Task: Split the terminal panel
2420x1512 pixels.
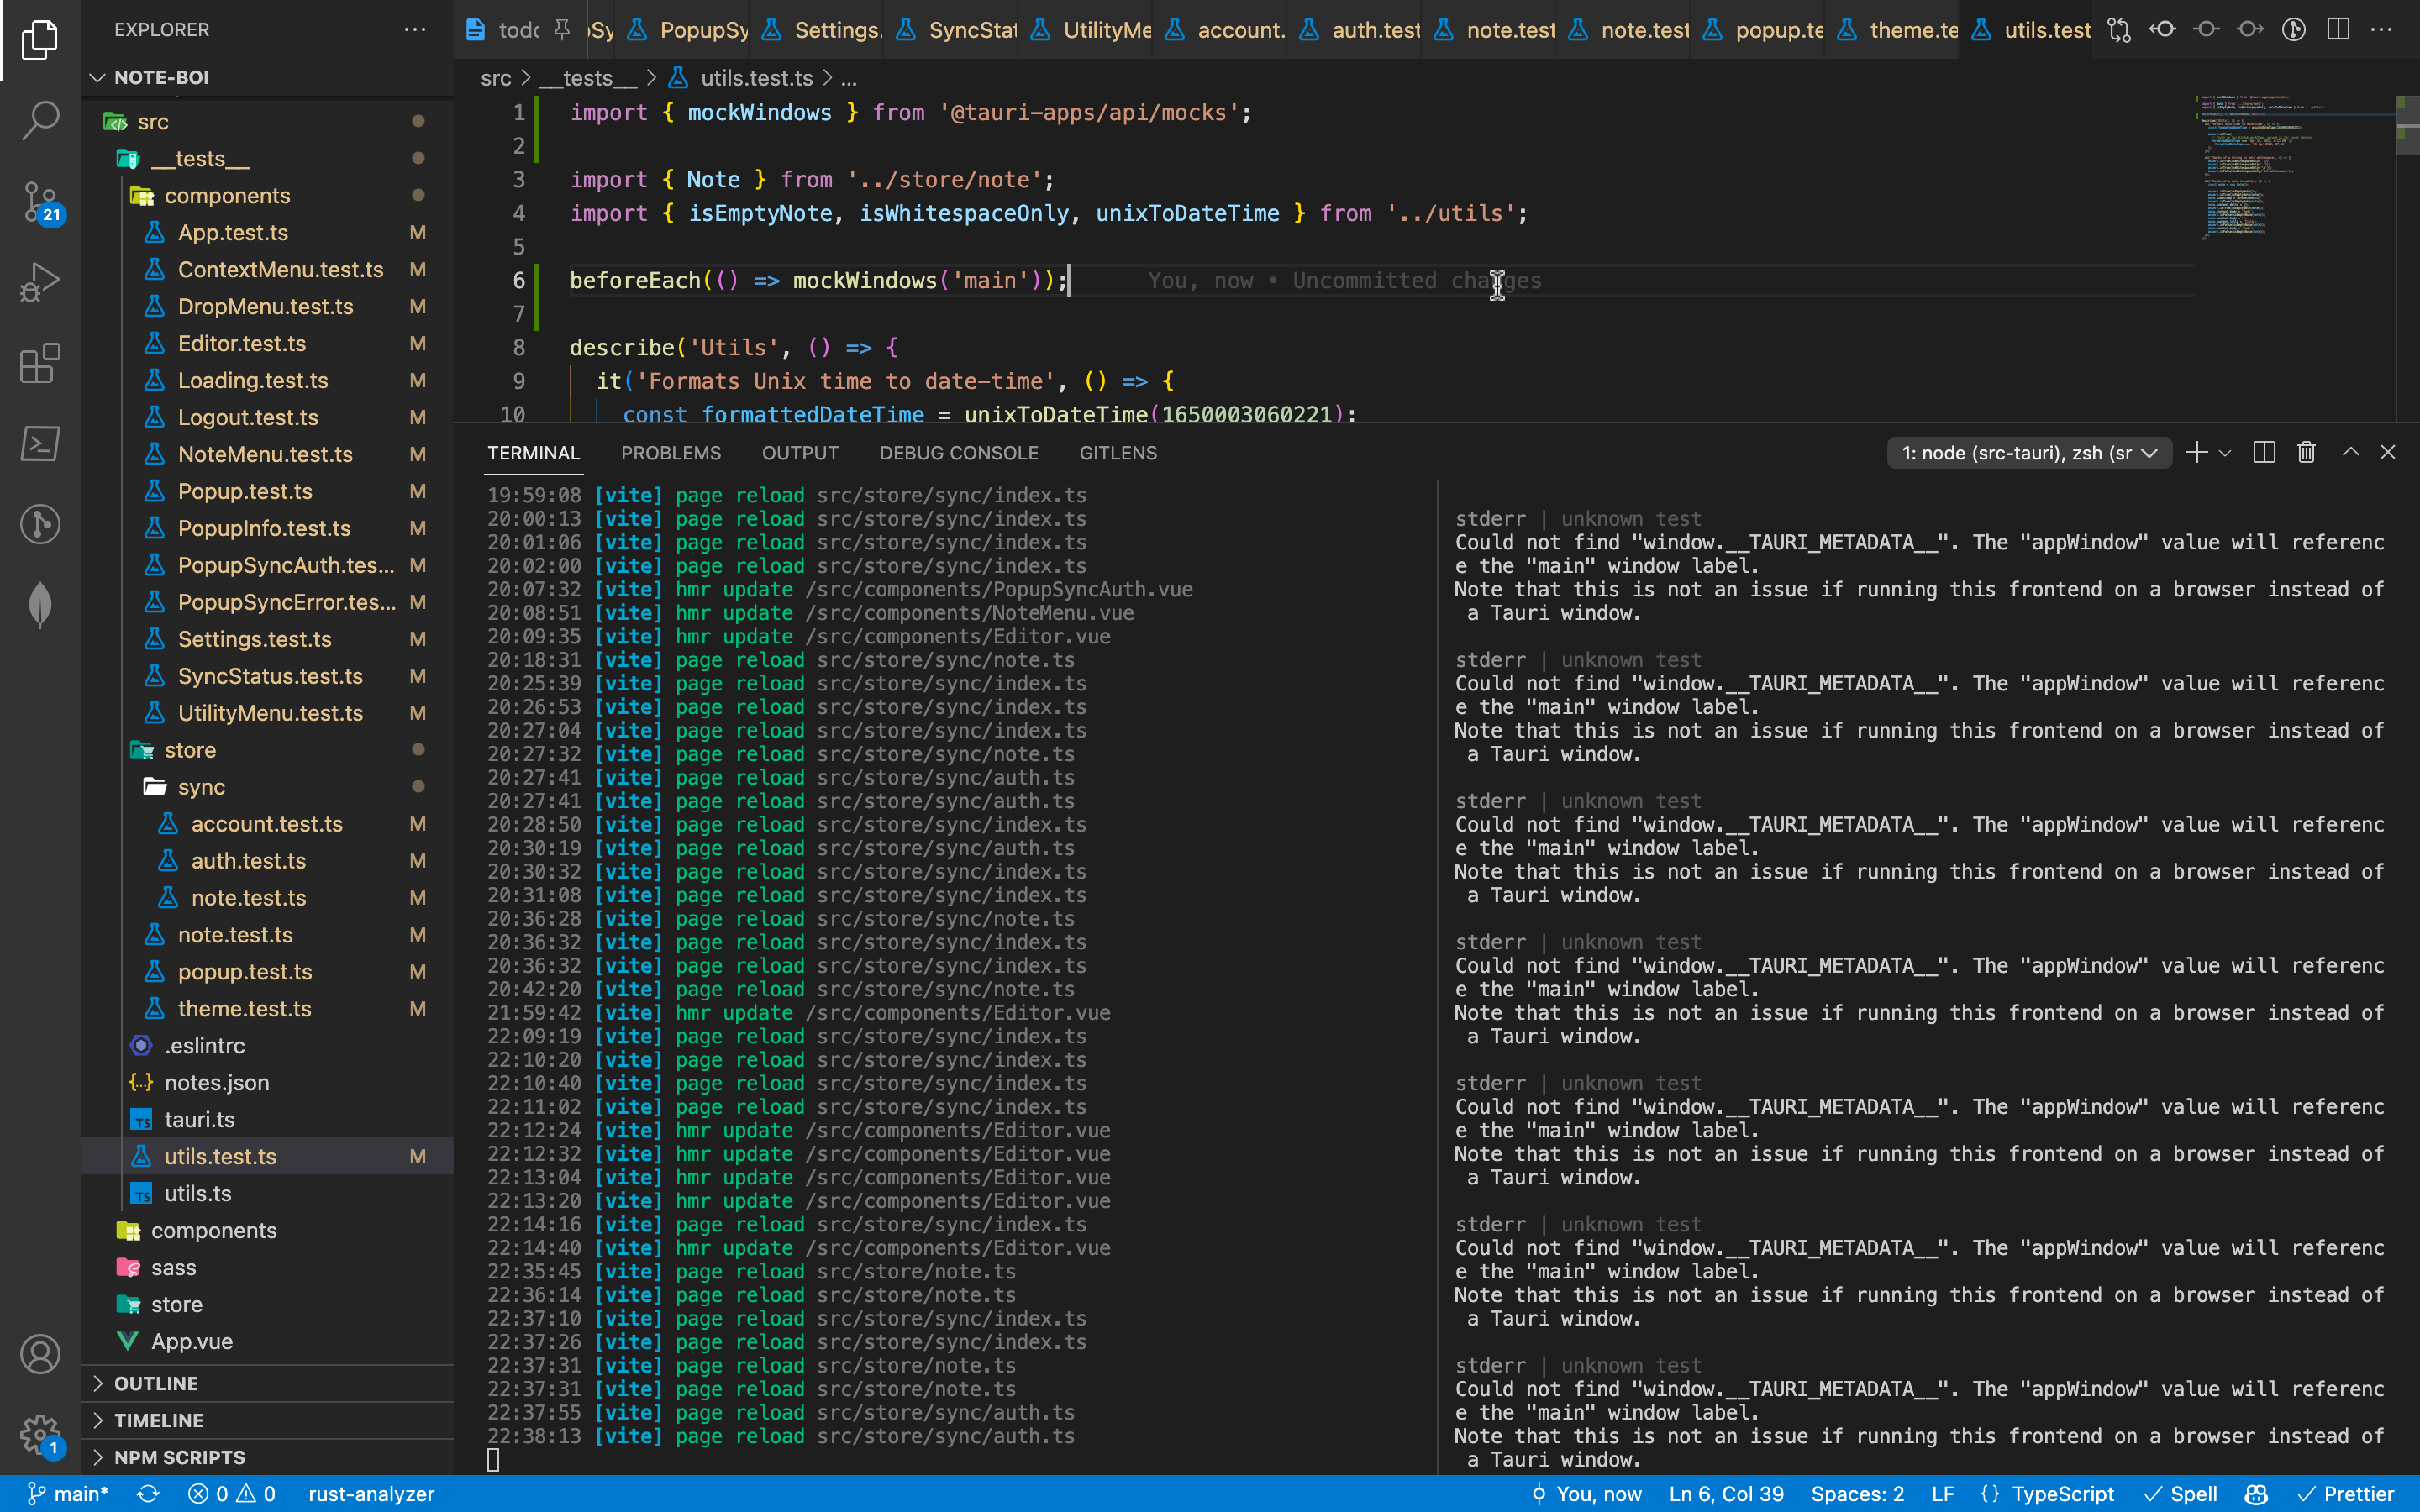Action: (x=2264, y=453)
